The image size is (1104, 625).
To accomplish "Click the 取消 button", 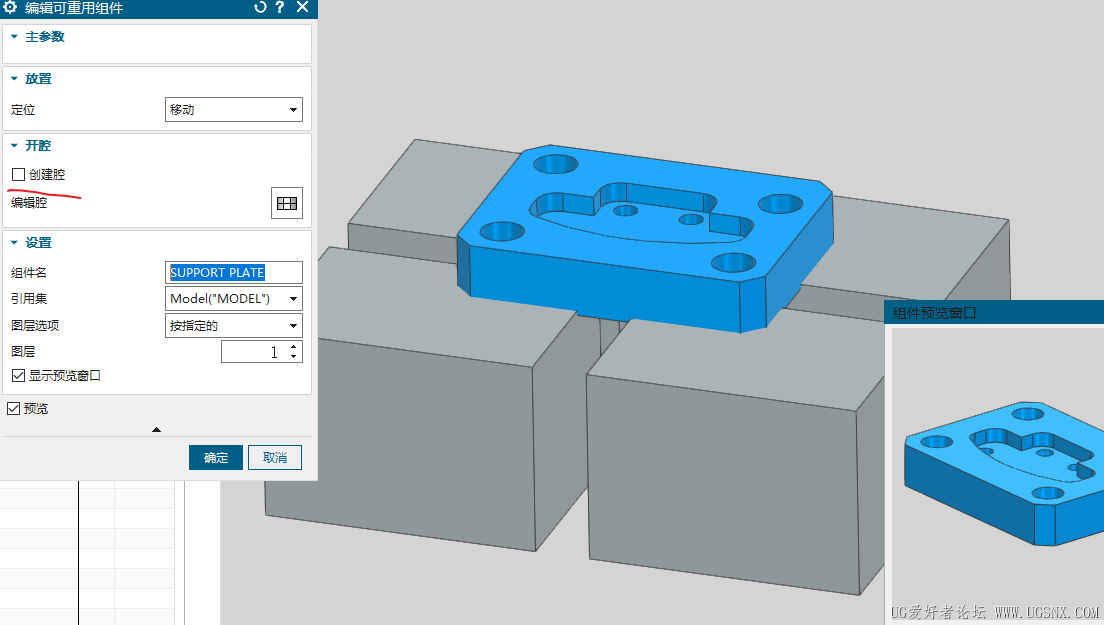I will 275,457.
